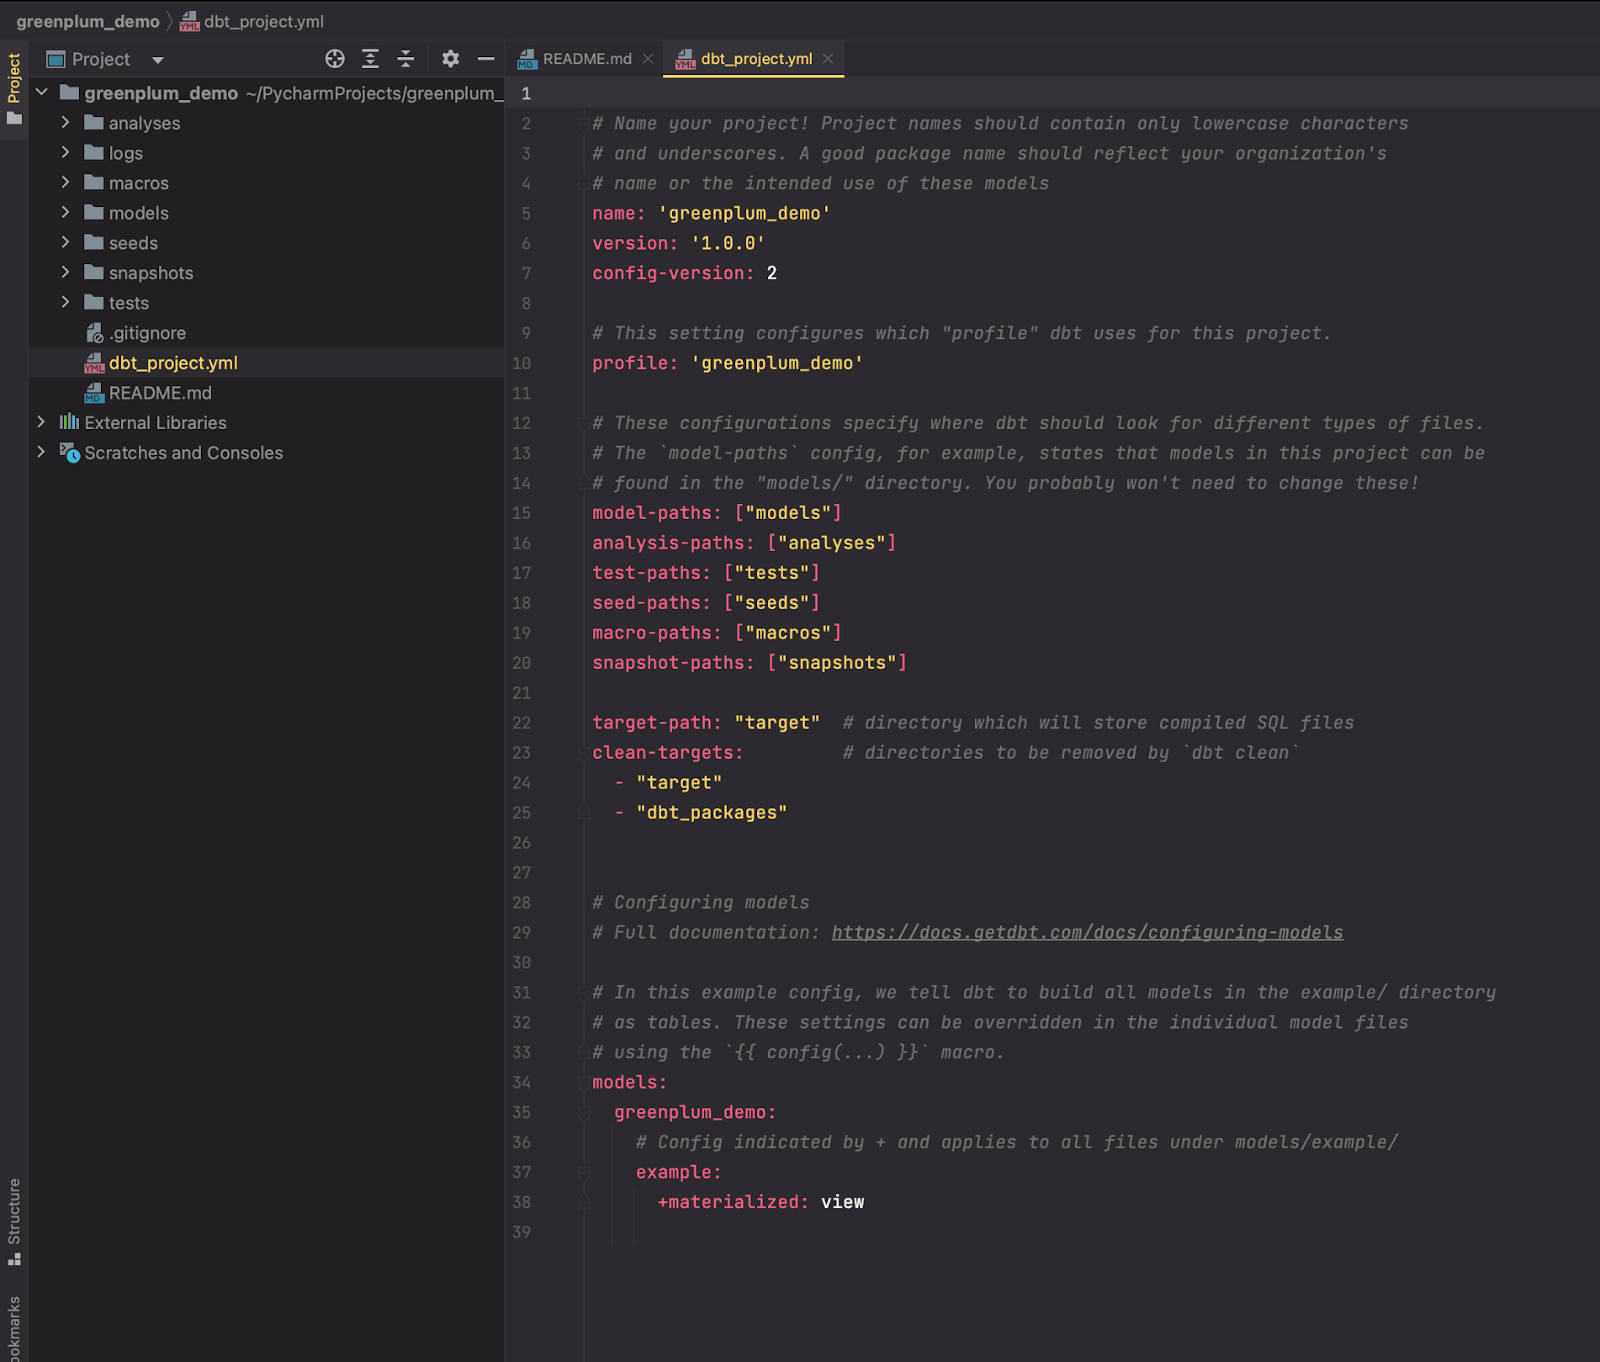1600x1362 pixels.
Task: Expand the seeds folder
Action: [65, 242]
